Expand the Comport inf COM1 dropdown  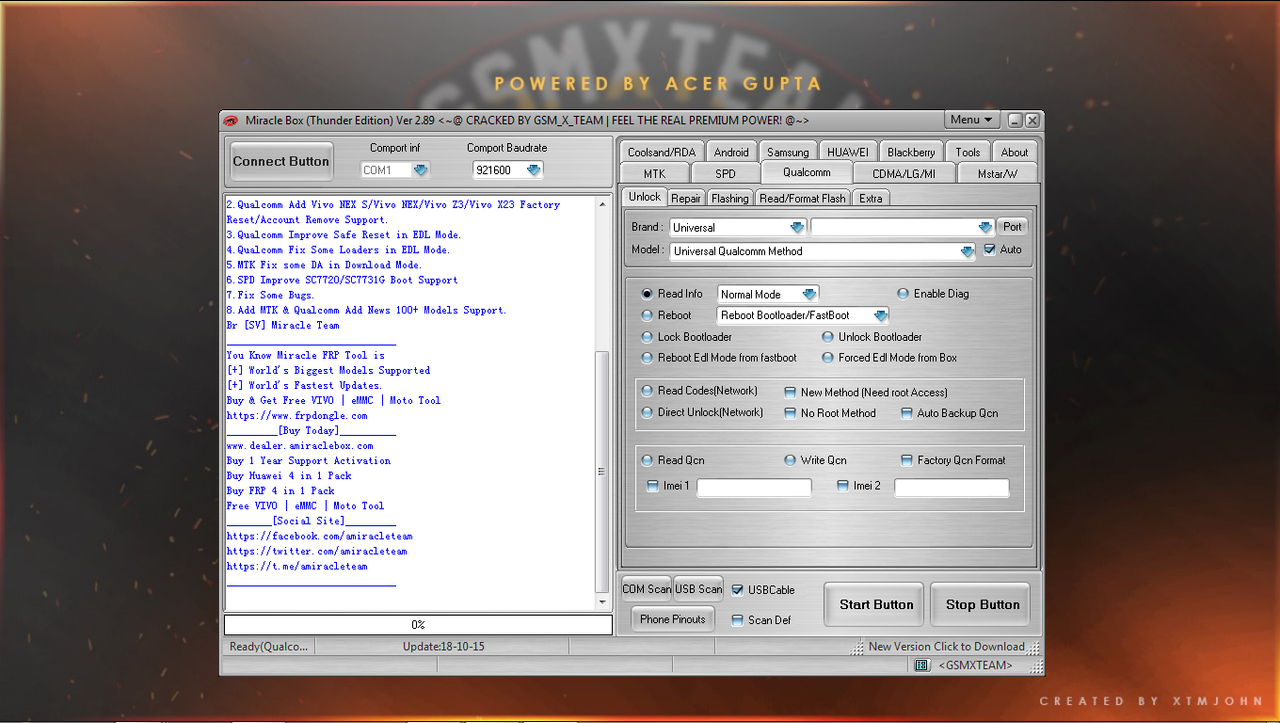pos(421,170)
